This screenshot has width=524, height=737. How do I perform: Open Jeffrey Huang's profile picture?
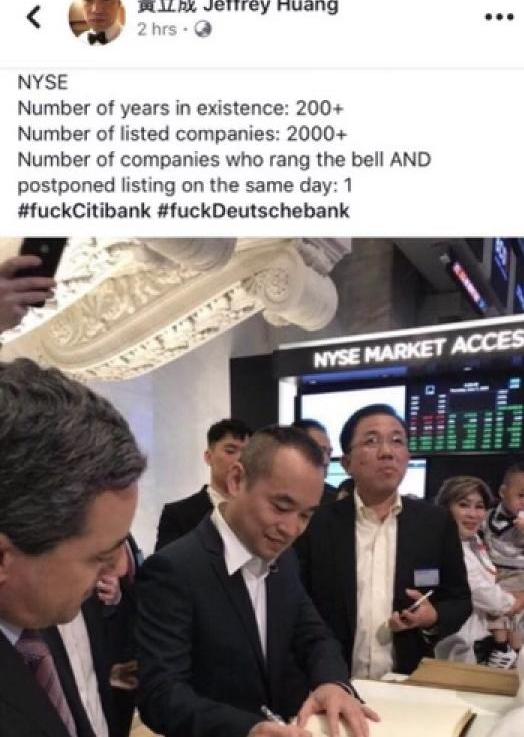tap(97, 20)
